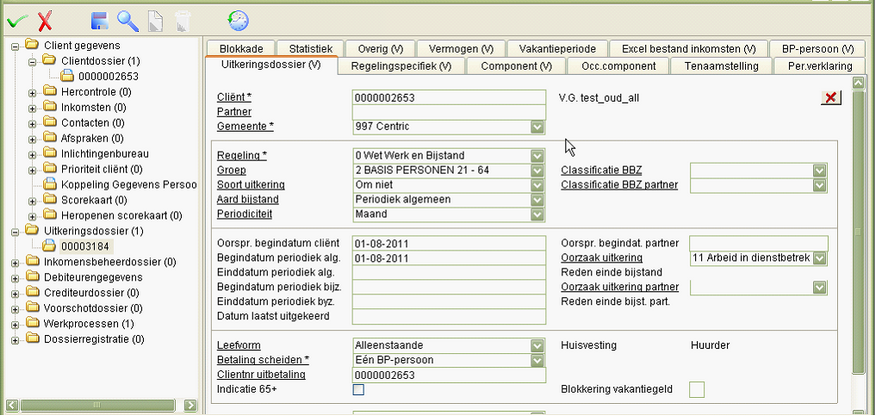Image resolution: width=876 pixels, height=416 pixels.
Task: Click the Einddatum periodiek alg. field
Action: point(449,273)
